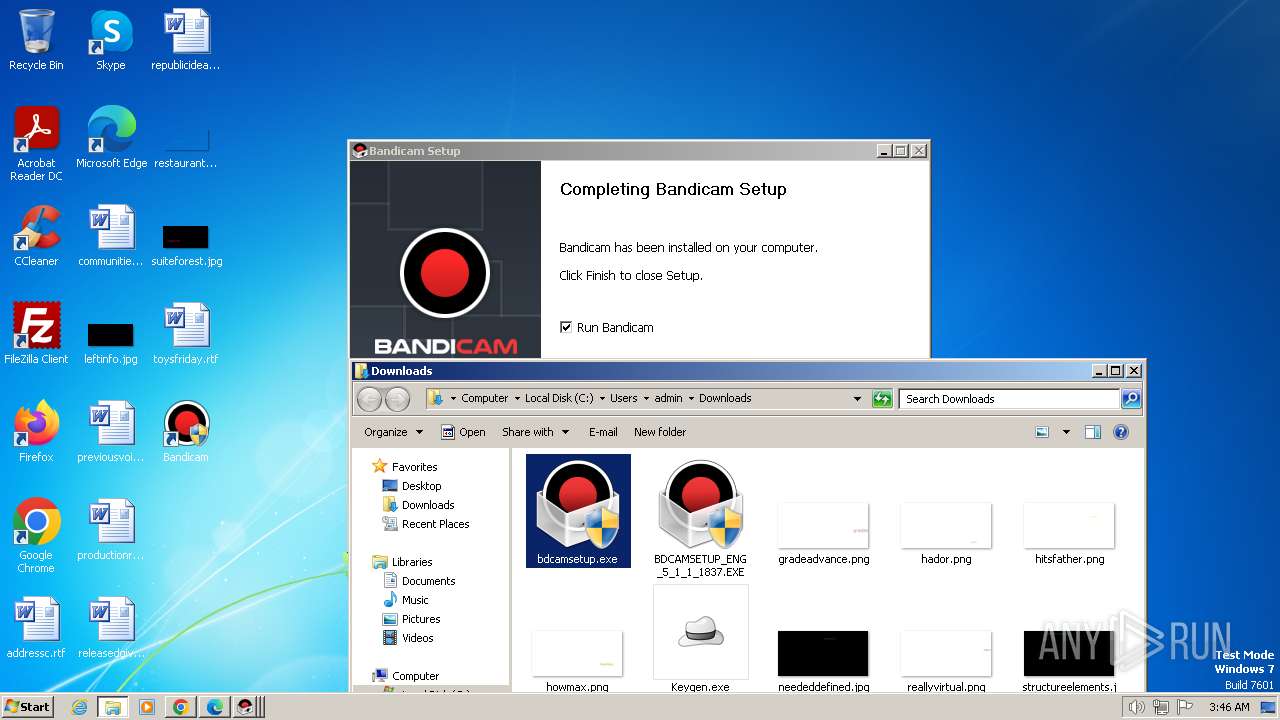Image resolution: width=1280 pixels, height=720 pixels.
Task: Select the Keygen.exe file
Action: tap(700, 640)
